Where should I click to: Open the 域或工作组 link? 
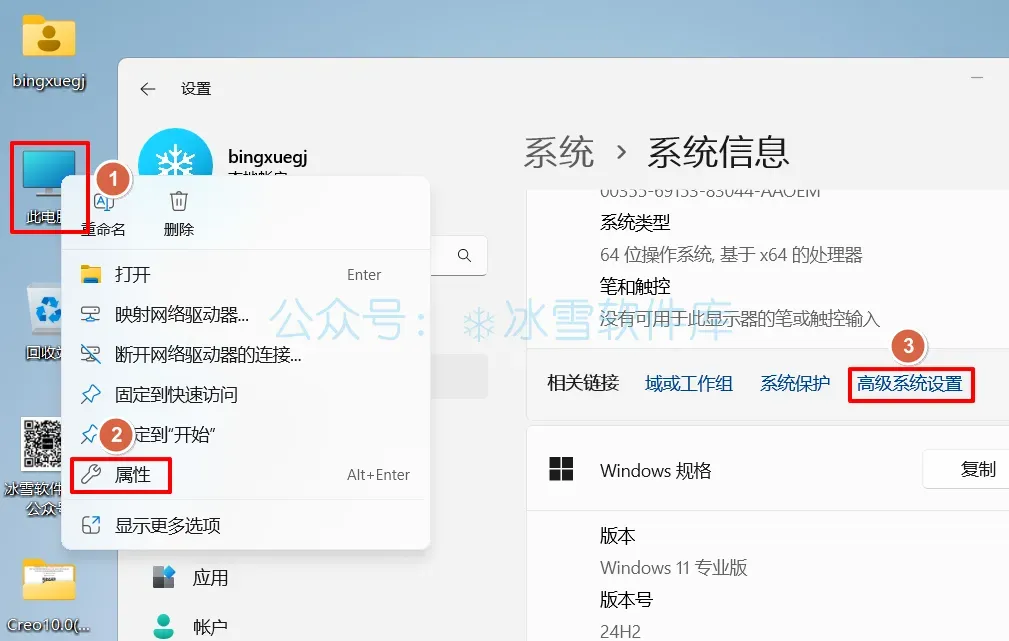tap(689, 384)
